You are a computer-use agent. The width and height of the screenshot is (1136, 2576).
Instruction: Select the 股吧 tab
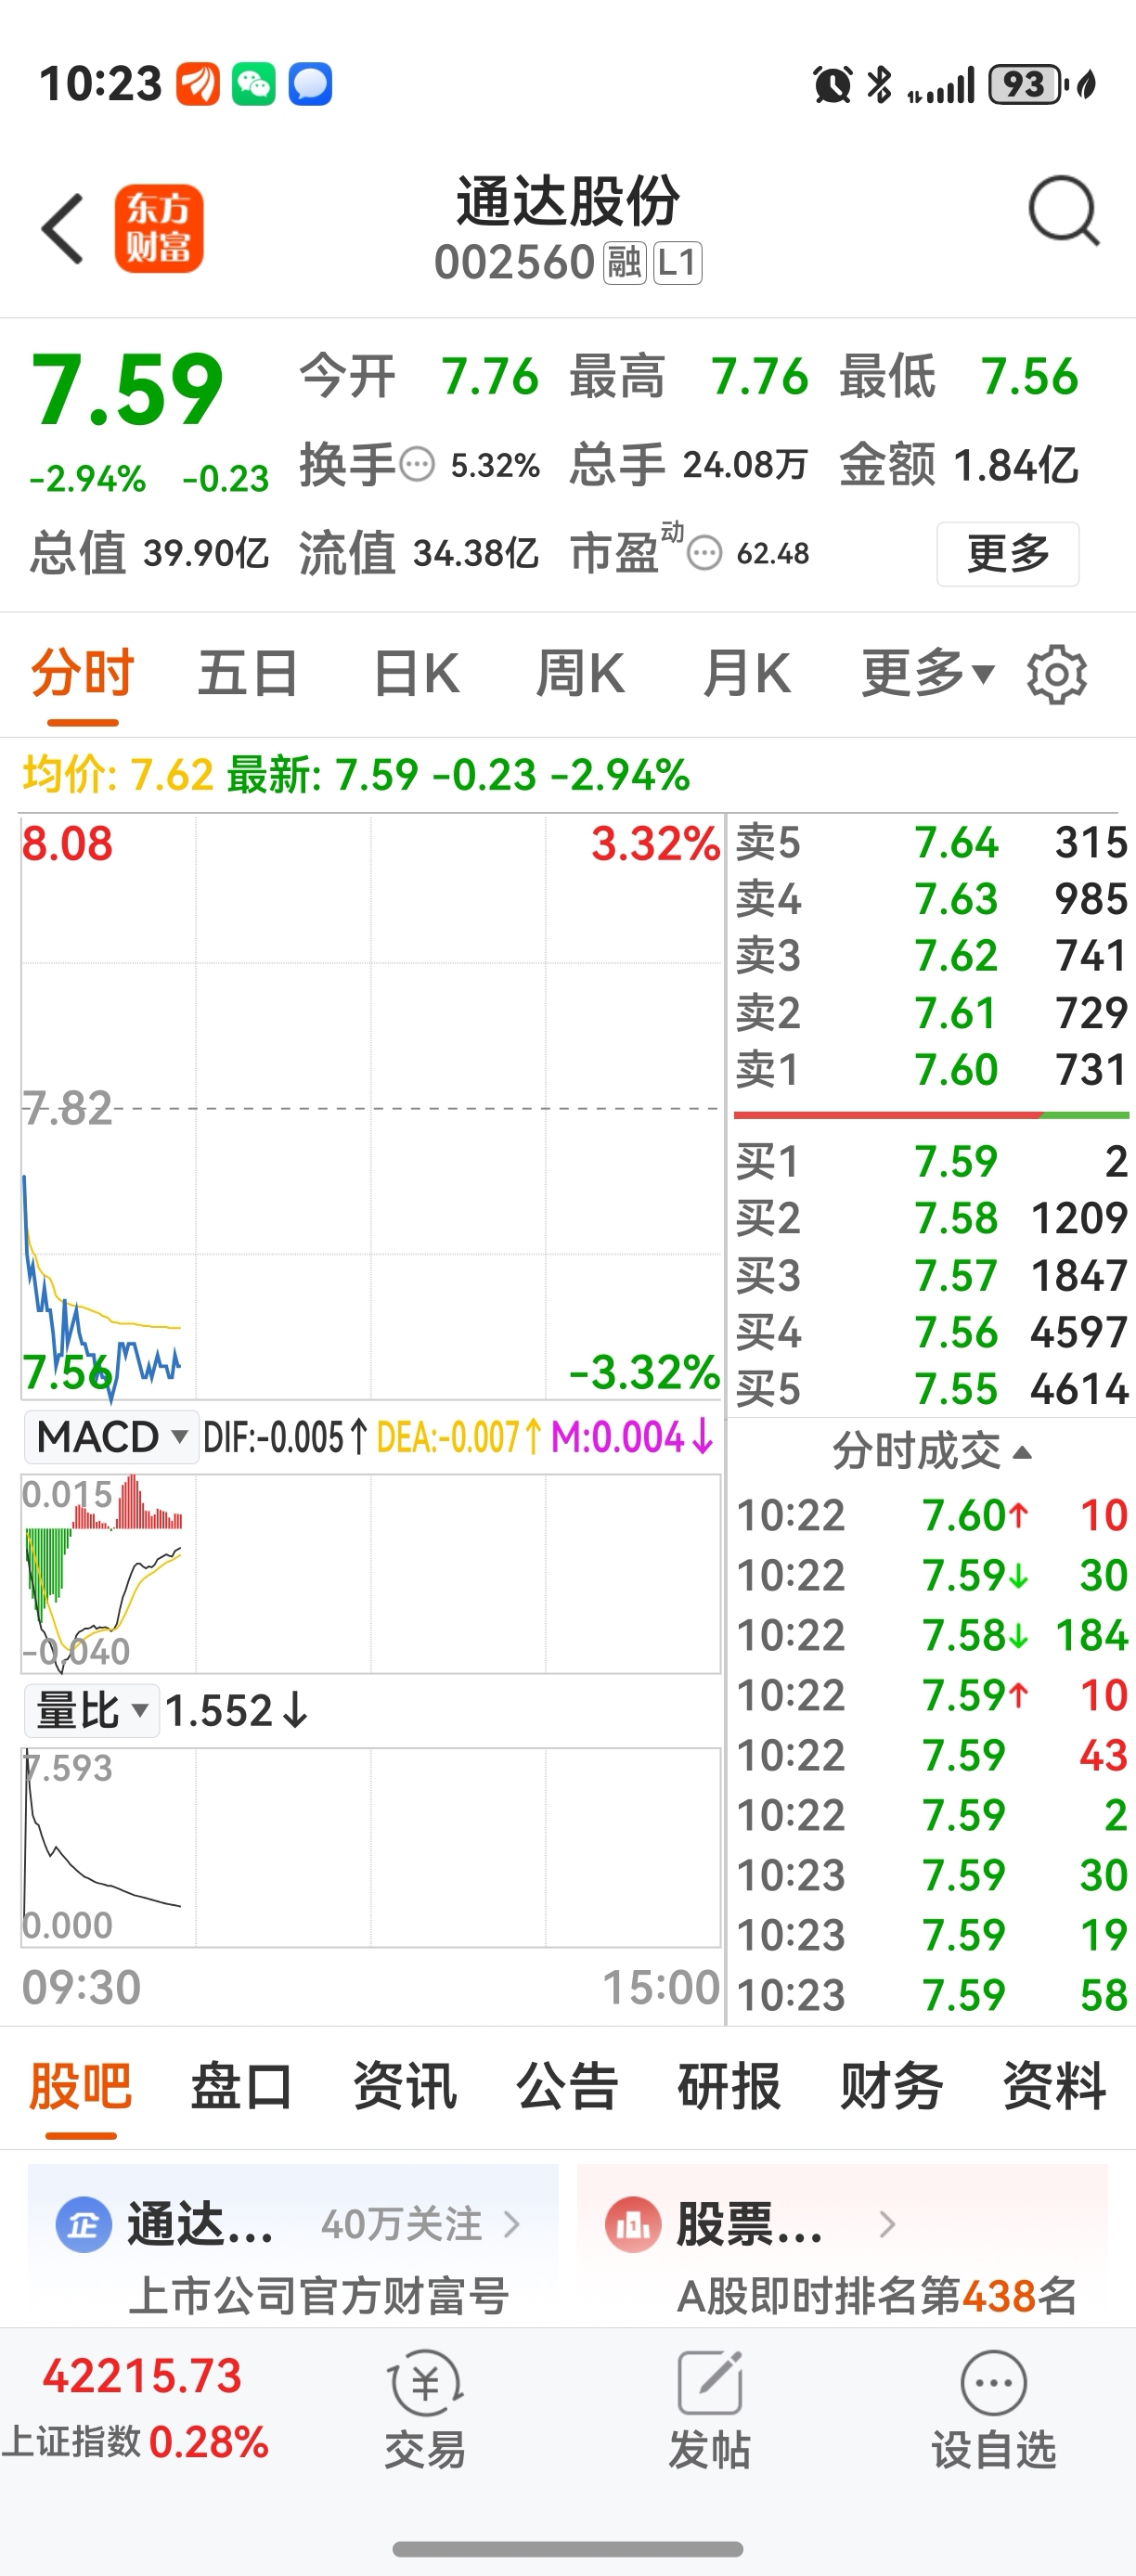(81, 2086)
